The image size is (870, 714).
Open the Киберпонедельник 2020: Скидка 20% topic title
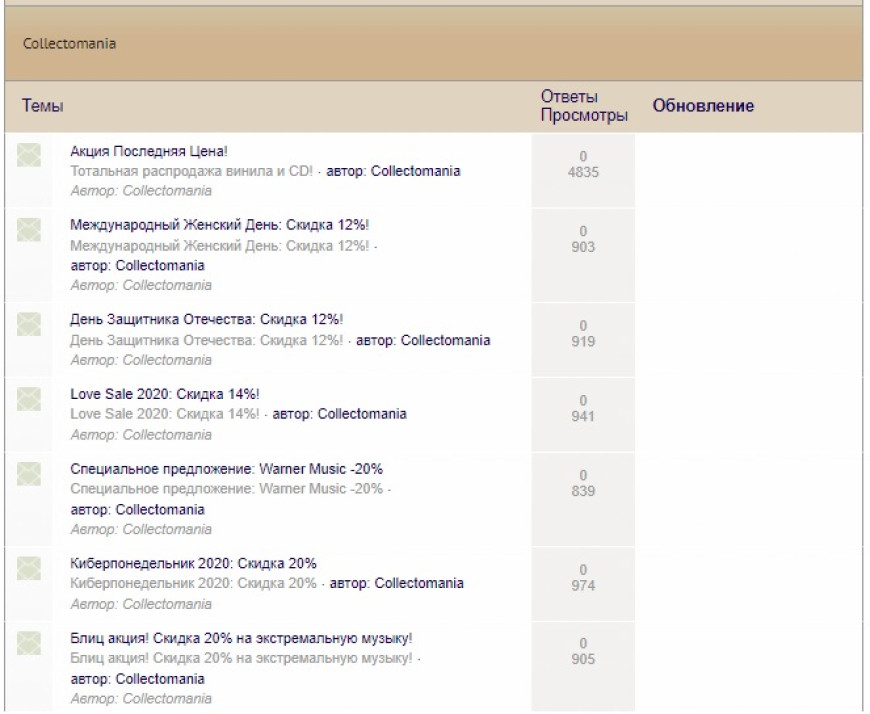193,563
